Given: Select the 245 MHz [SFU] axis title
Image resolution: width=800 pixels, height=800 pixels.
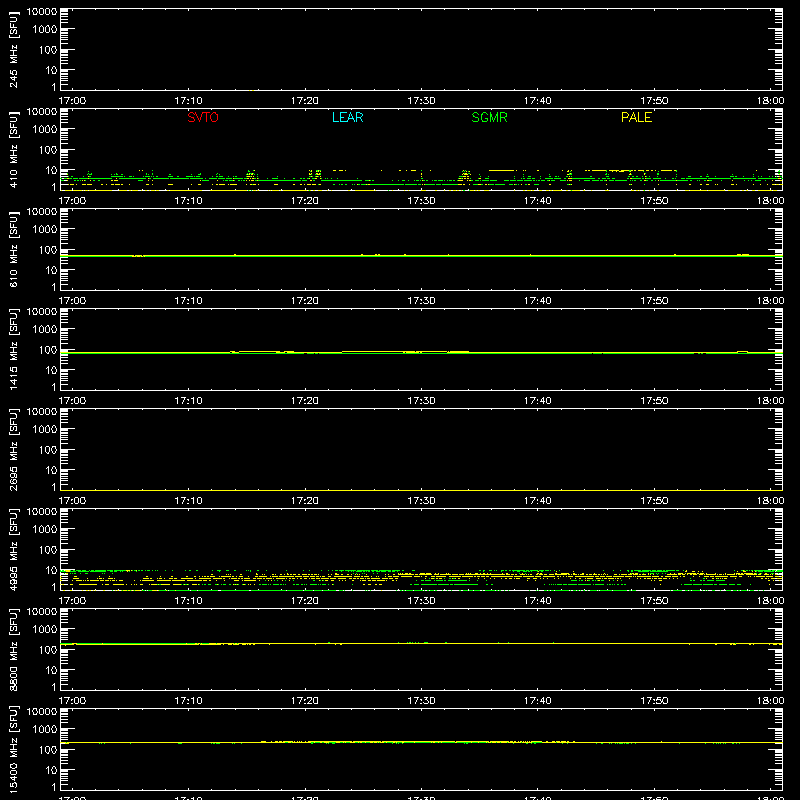Looking at the screenshot, I should click(14, 49).
